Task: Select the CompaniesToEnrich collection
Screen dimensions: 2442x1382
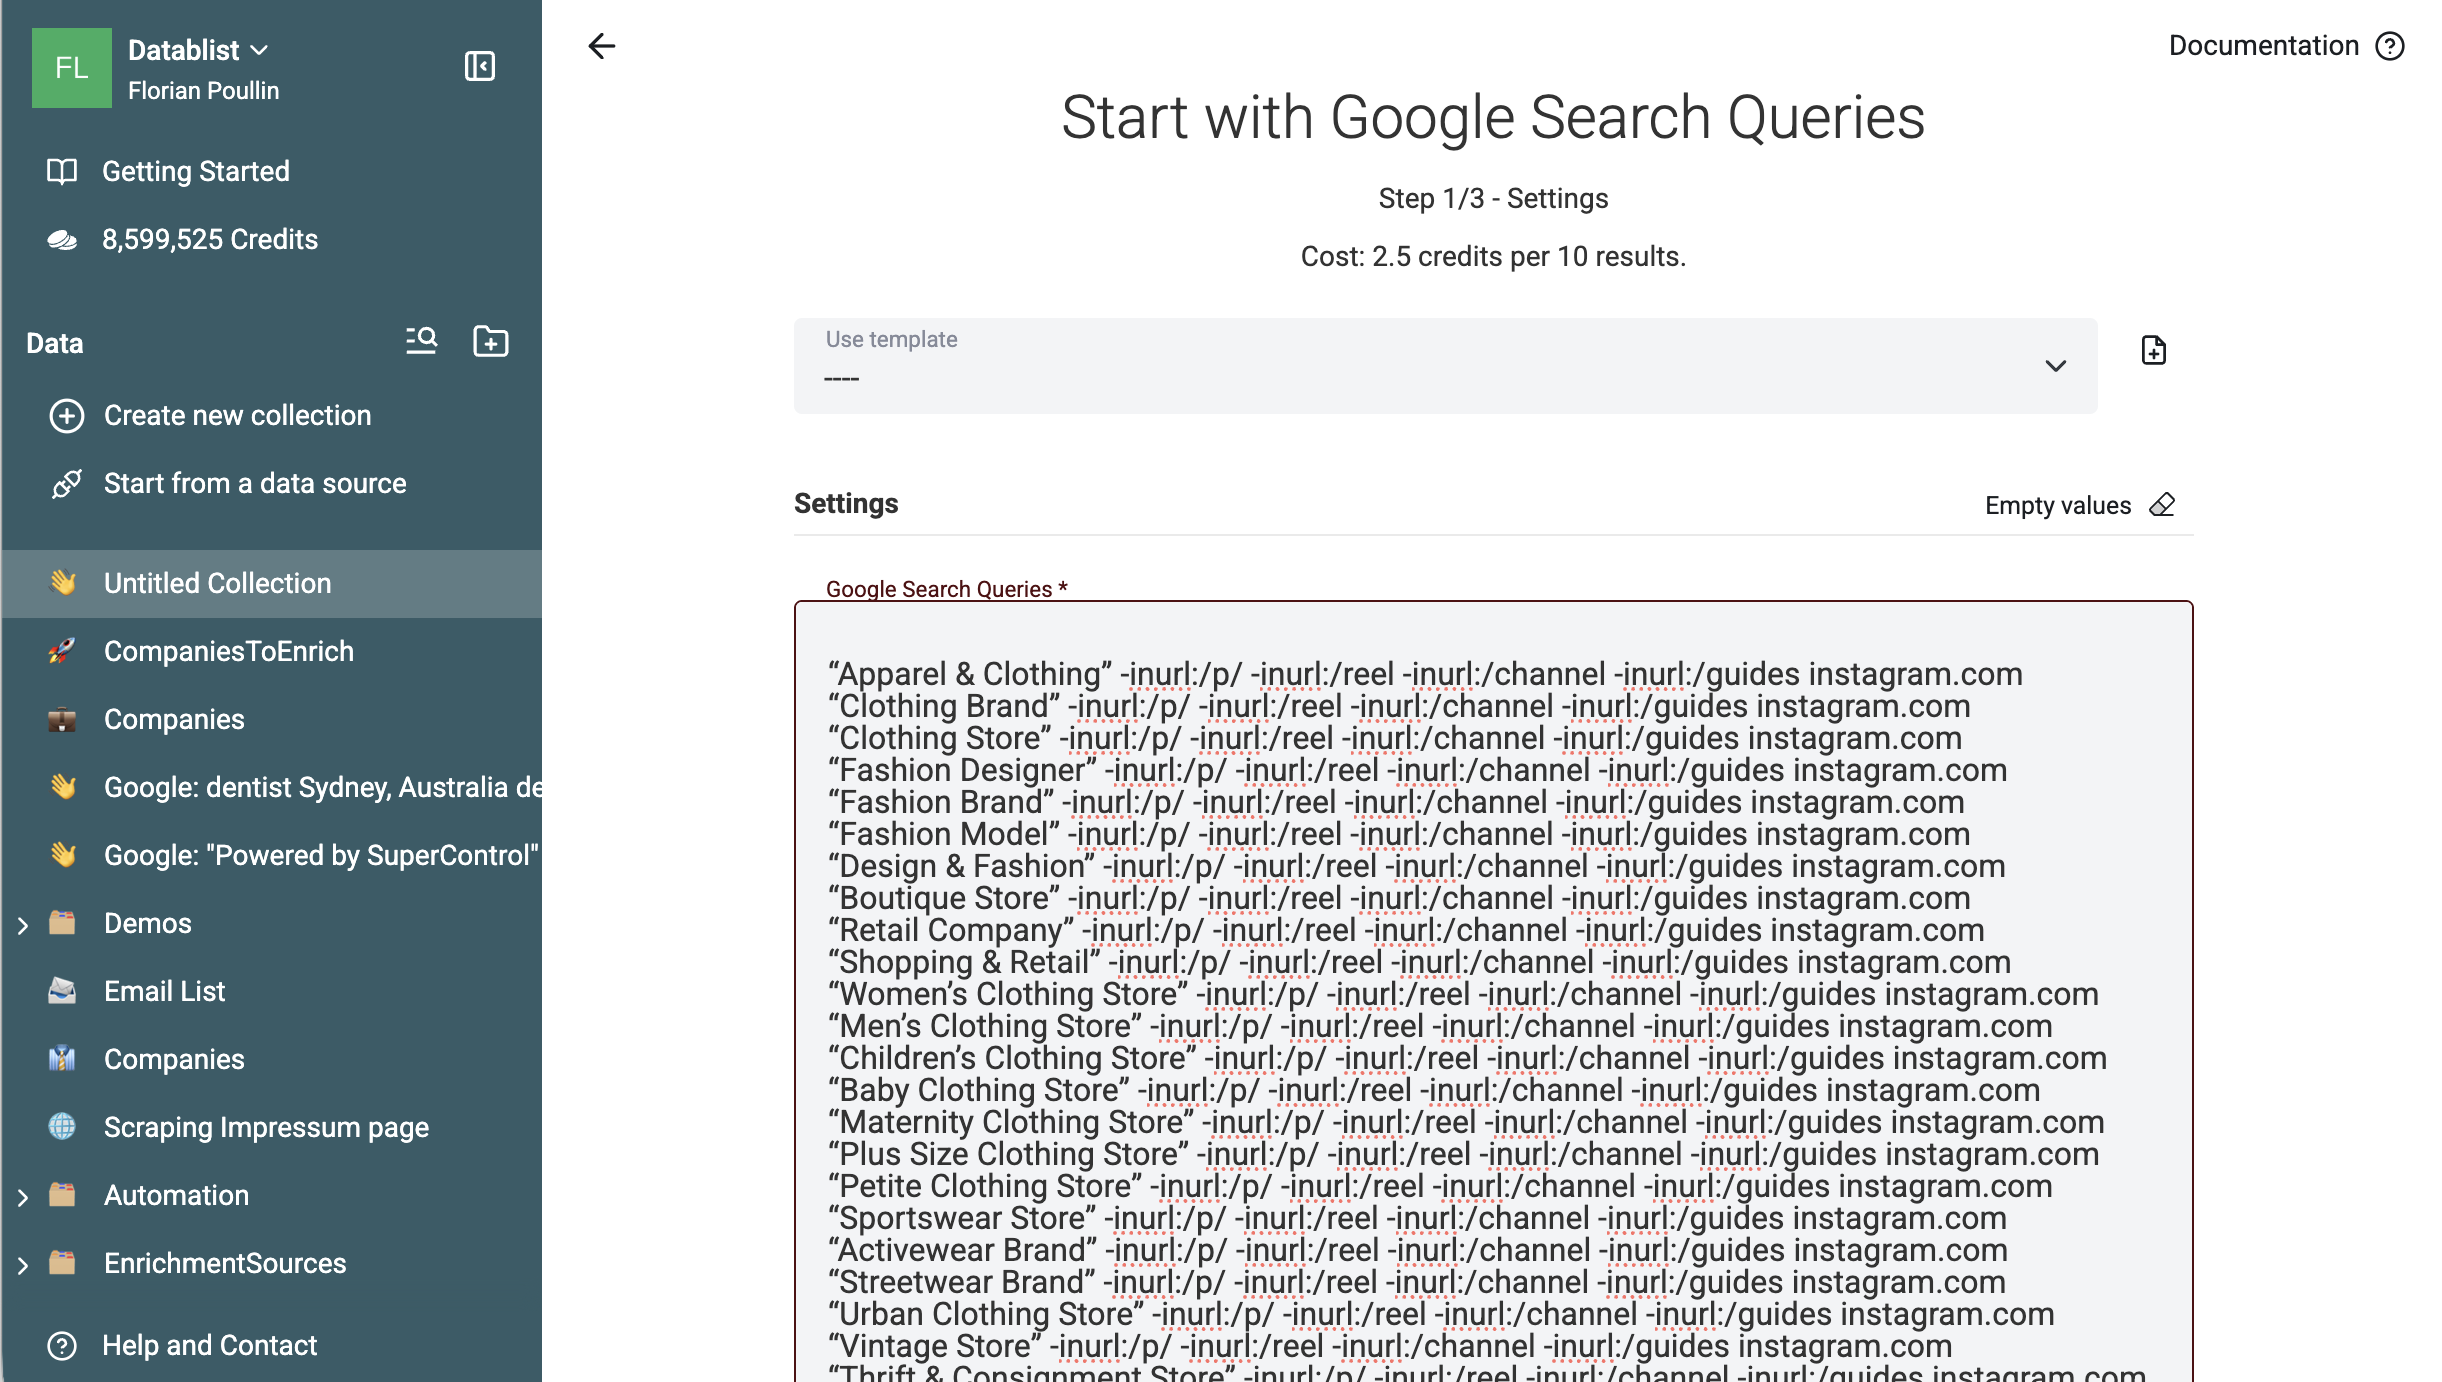Action: click(x=228, y=651)
